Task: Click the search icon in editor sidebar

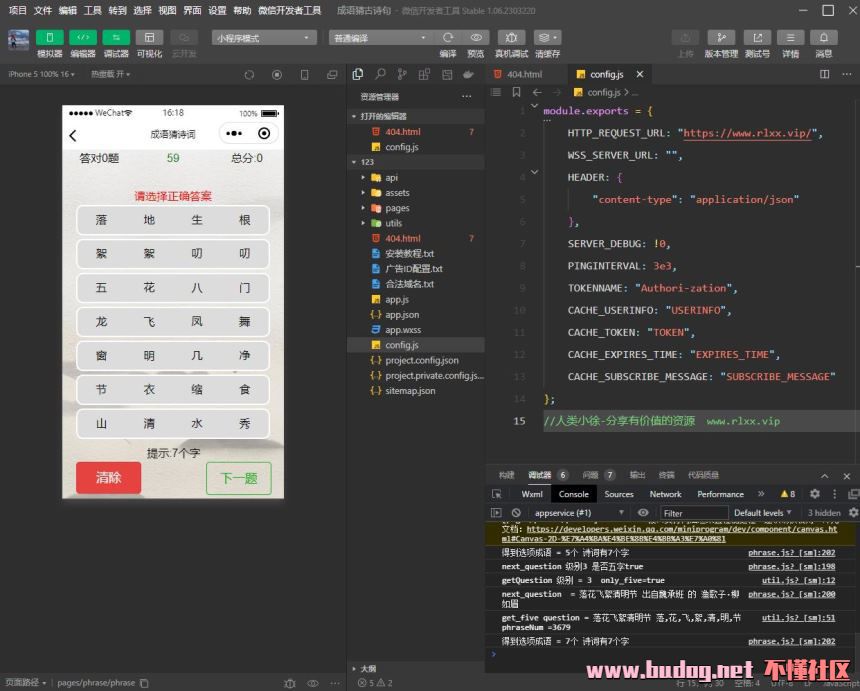Action: pos(380,74)
